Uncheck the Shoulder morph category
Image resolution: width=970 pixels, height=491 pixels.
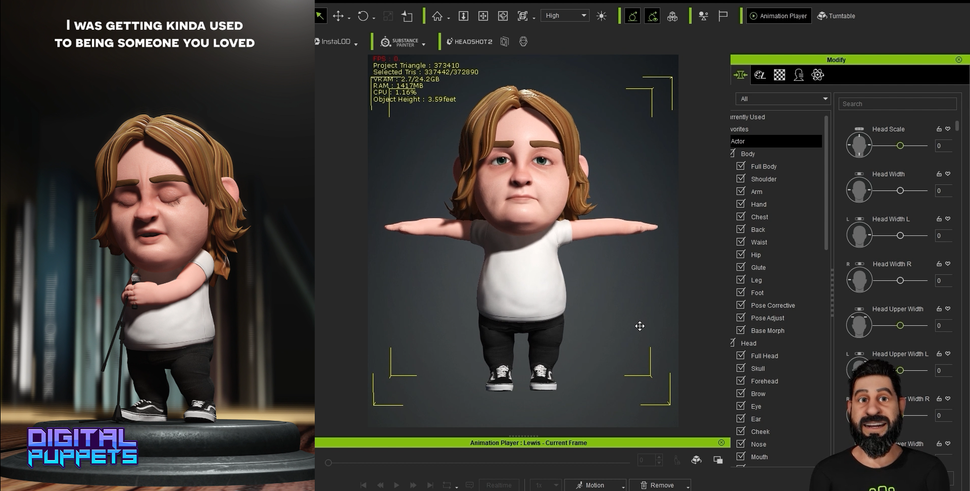(741, 179)
